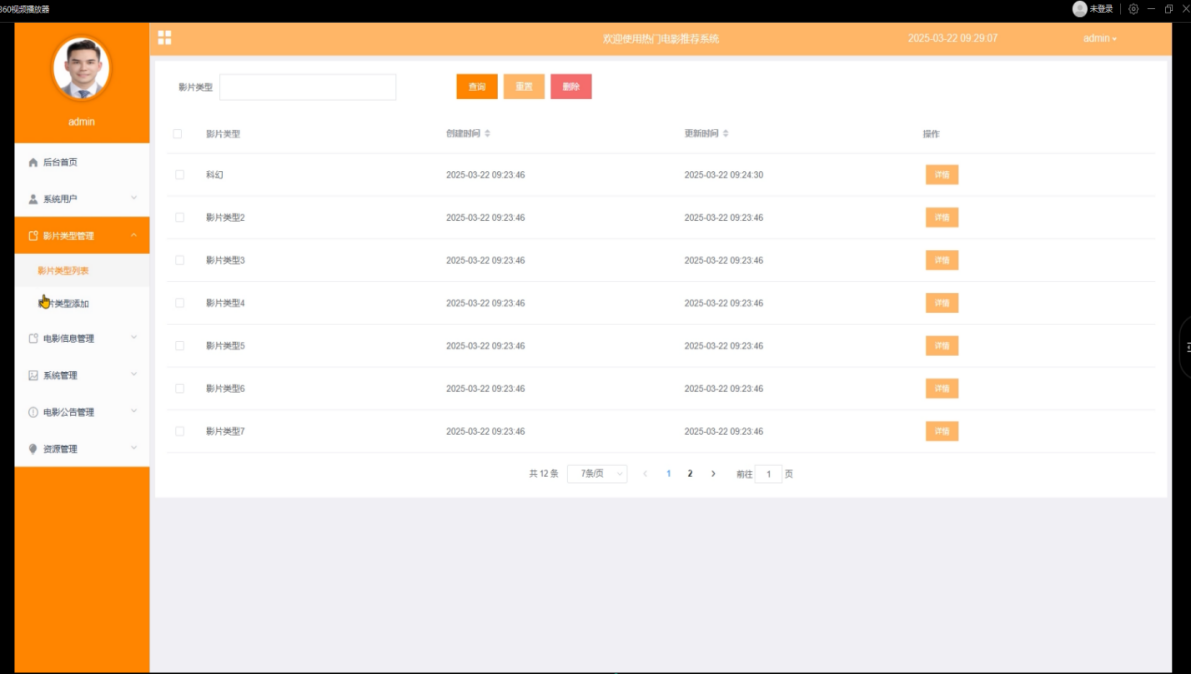Select page 1 in pagination

click(668, 473)
